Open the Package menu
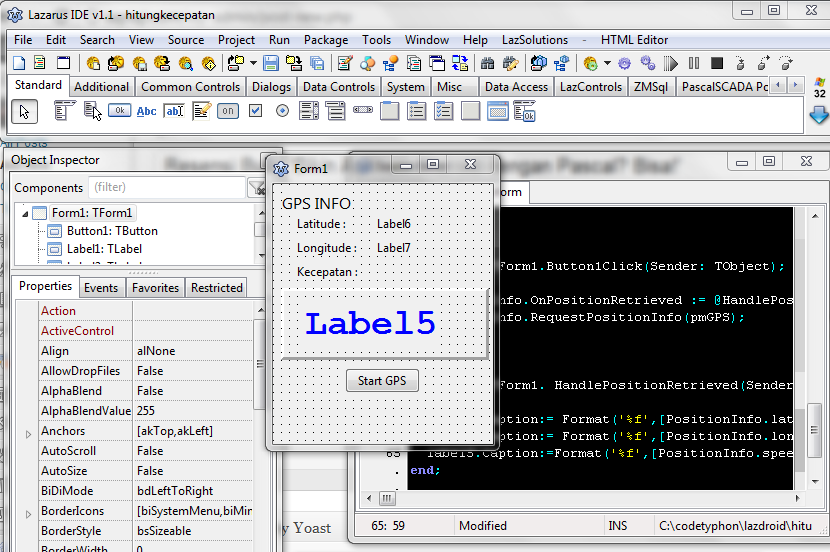The width and height of the screenshot is (830, 552). (x=326, y=40)
